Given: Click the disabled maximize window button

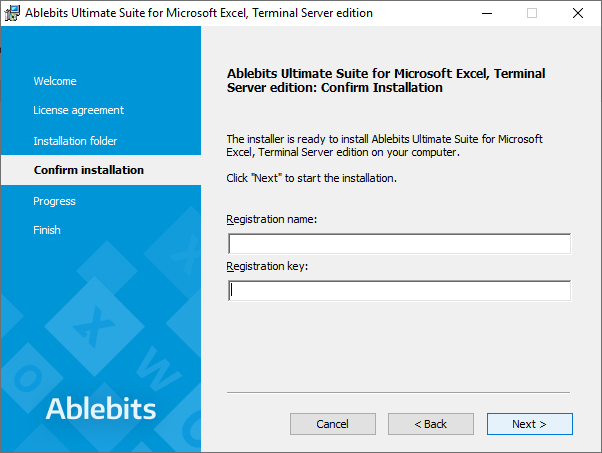Looking at the screenshot, I should click(532, 13).
